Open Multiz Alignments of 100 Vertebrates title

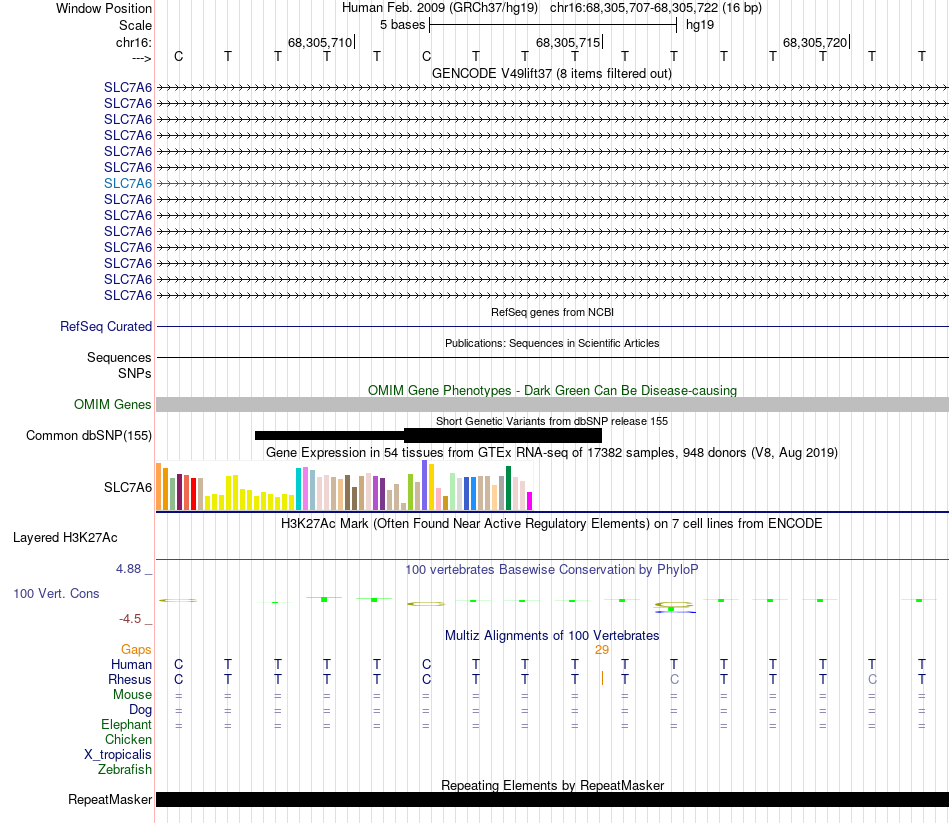click(552, 635)
